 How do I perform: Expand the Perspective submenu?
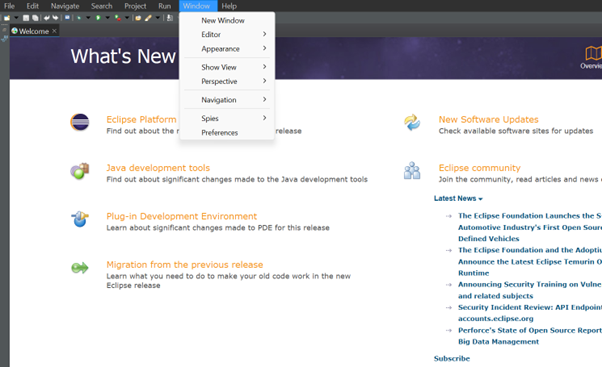[227, 81]
